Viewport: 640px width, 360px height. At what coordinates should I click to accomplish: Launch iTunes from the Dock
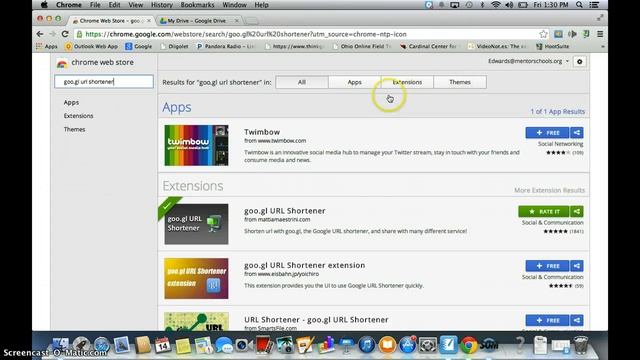point(367,345)
